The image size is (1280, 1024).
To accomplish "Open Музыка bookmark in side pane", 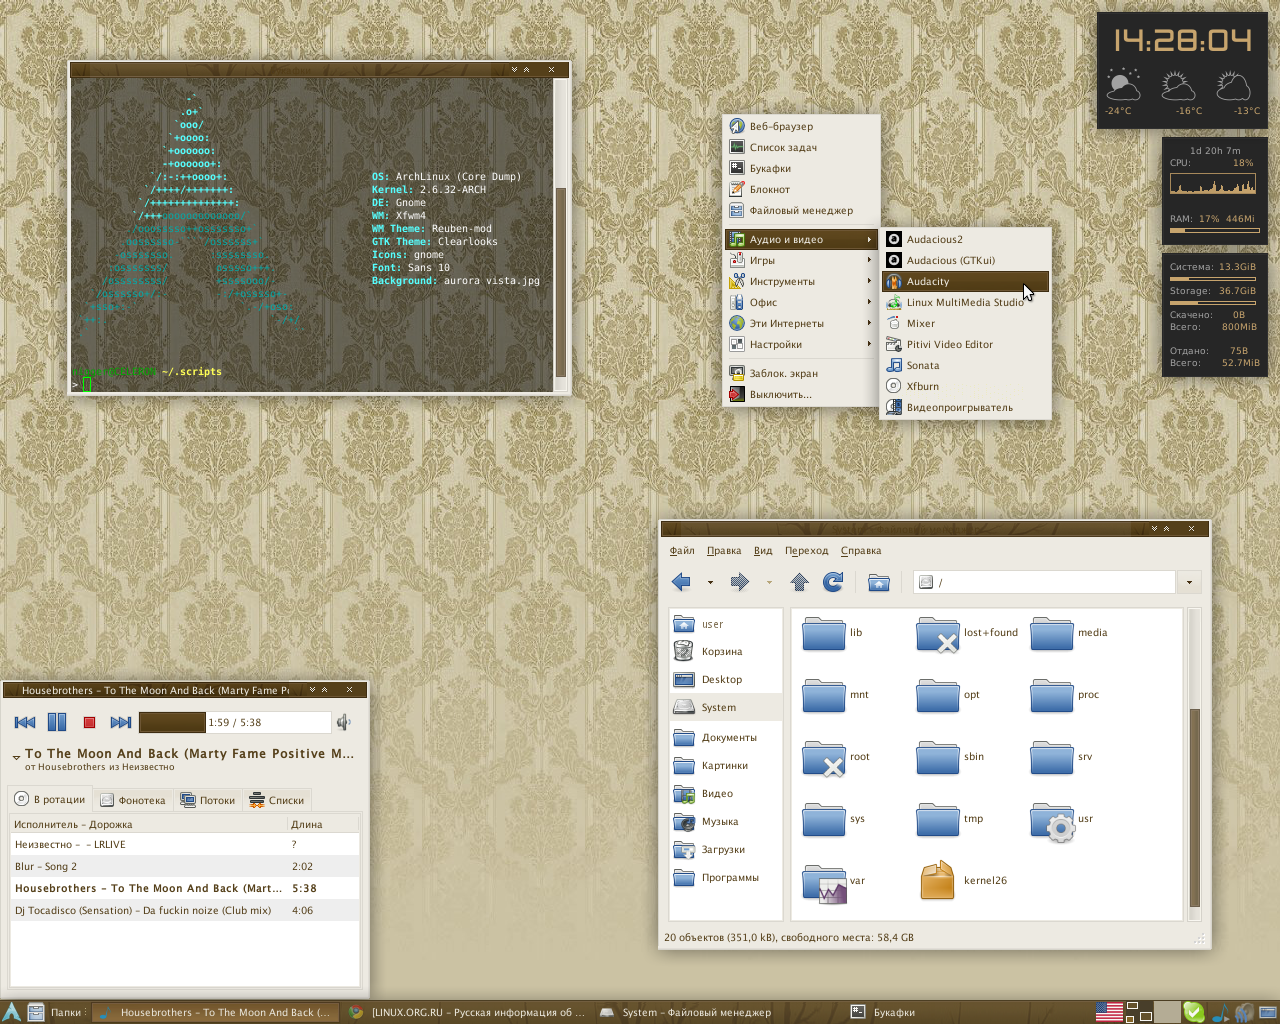I will [725, 821].
